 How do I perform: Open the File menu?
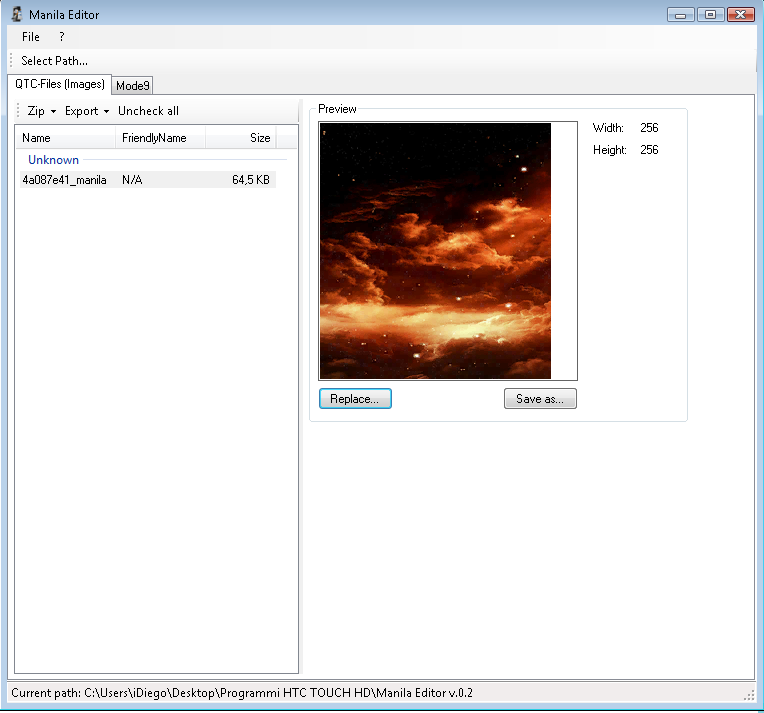tap(31, 37)
